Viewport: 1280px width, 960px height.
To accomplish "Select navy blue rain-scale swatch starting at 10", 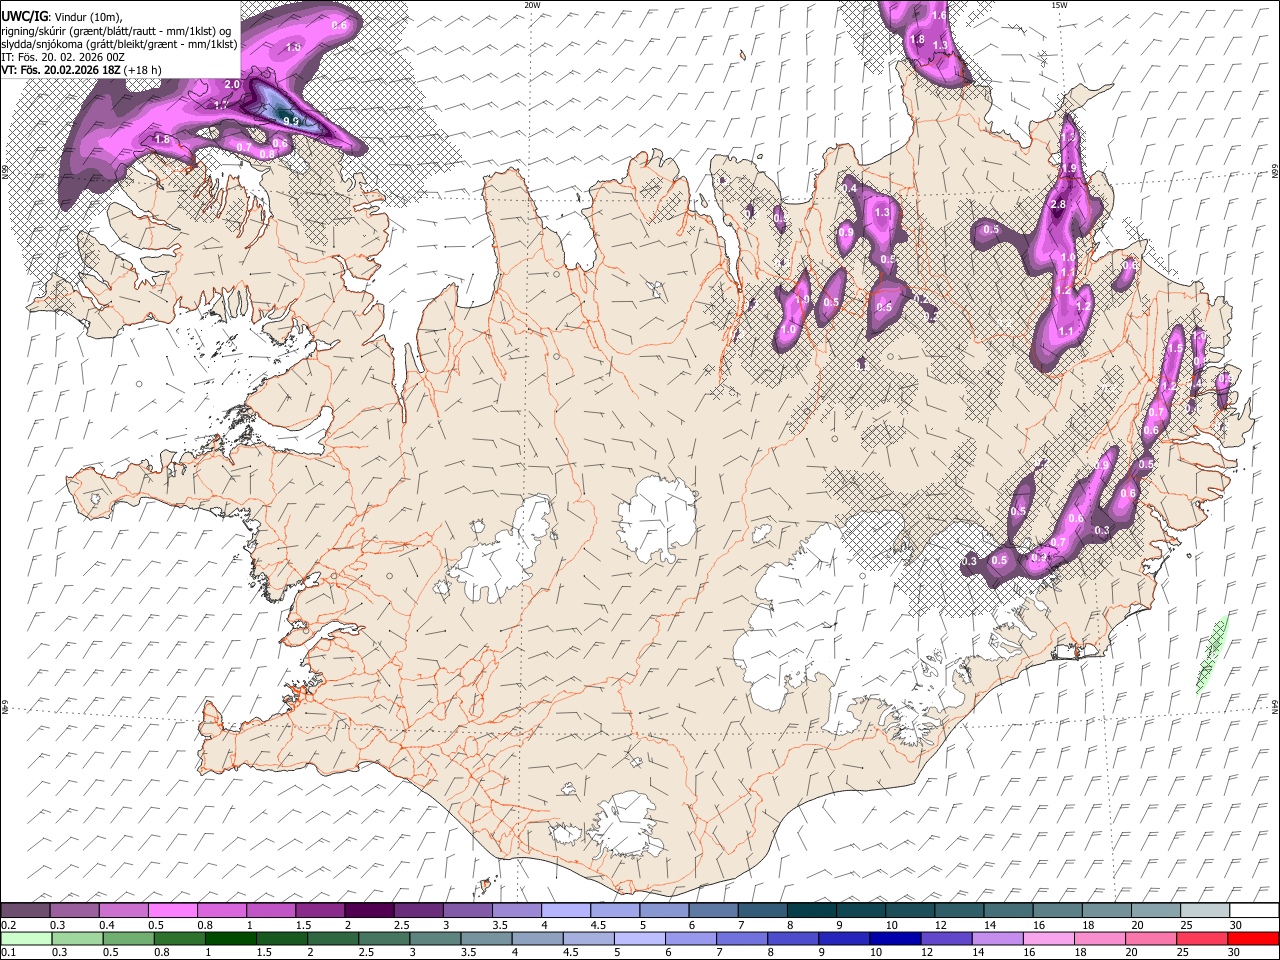I will [896, 938].
